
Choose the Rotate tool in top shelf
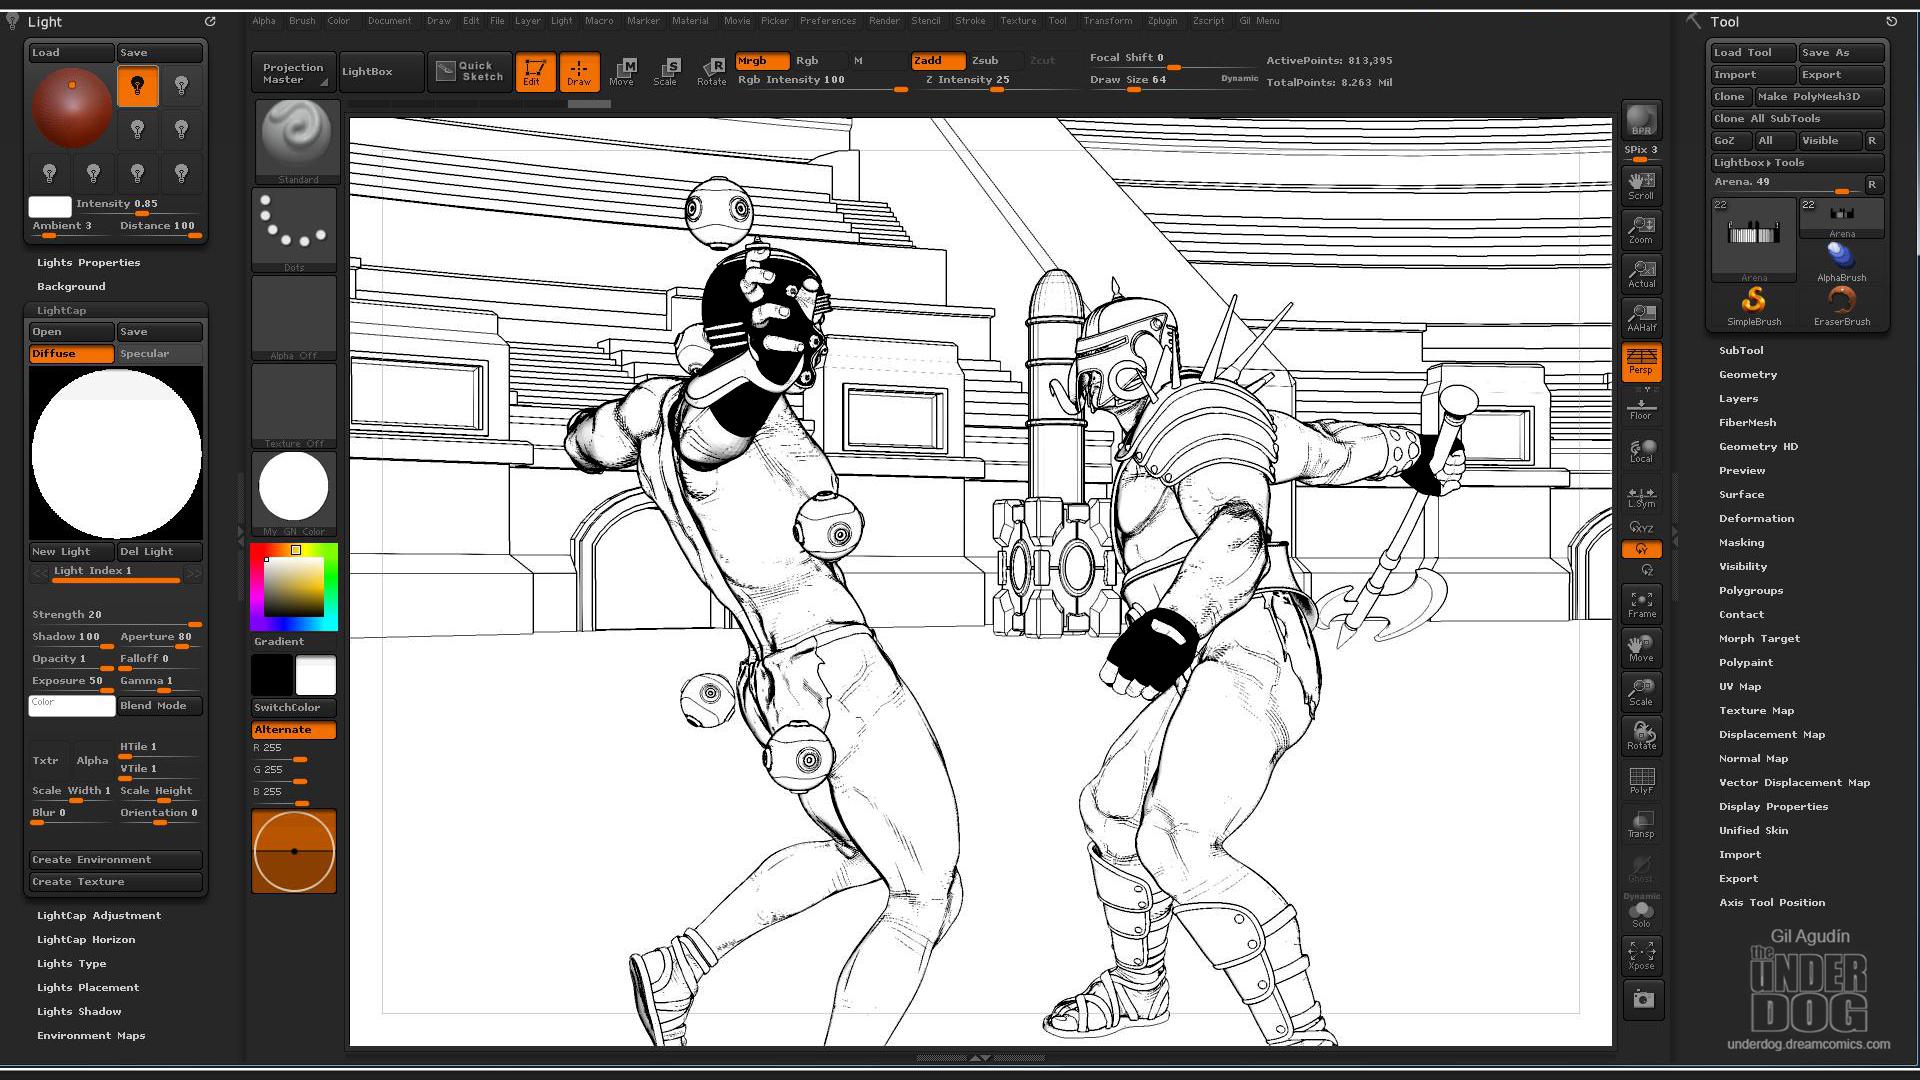pyautogui.click(x=711, y=71)
